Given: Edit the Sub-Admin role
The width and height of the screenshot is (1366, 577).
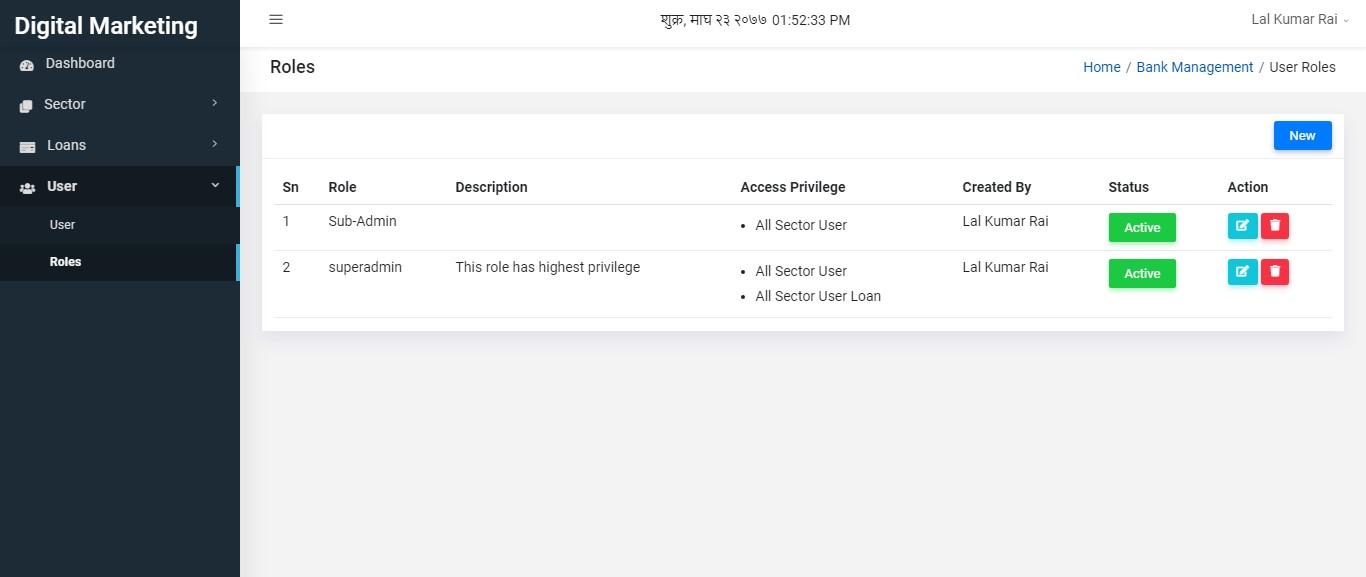Looking at the screenshot, I should (x=1242, y=226).
